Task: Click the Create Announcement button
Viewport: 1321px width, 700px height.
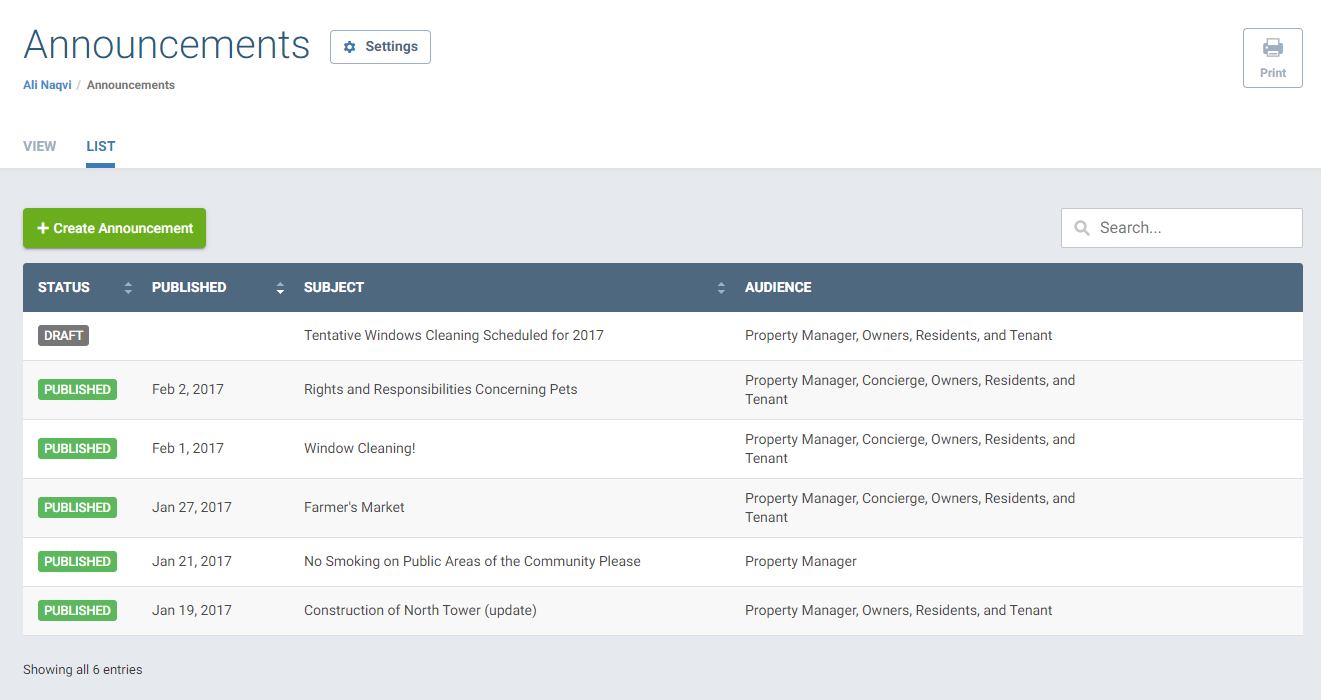Action: point(114,228)
